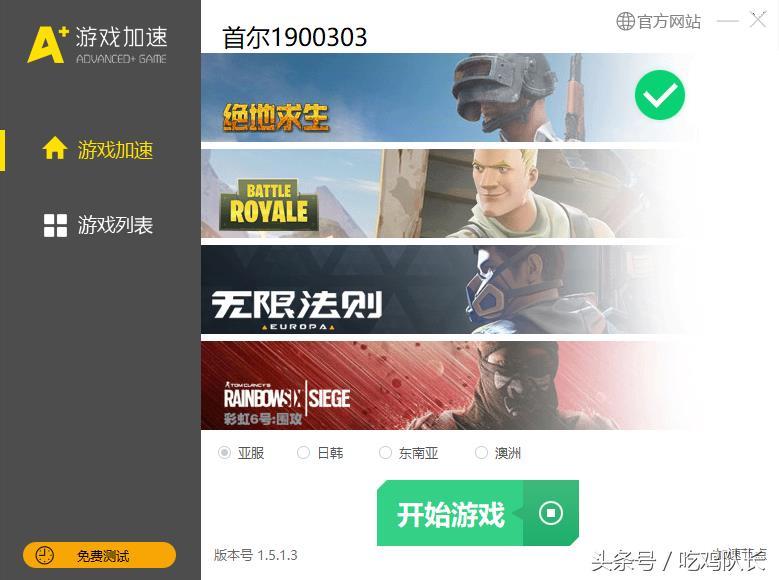Image resolution: width=779 pixels, height=580 pixels.
Task: Click the stop-square icon on green button
Action: tap(551, 512)
